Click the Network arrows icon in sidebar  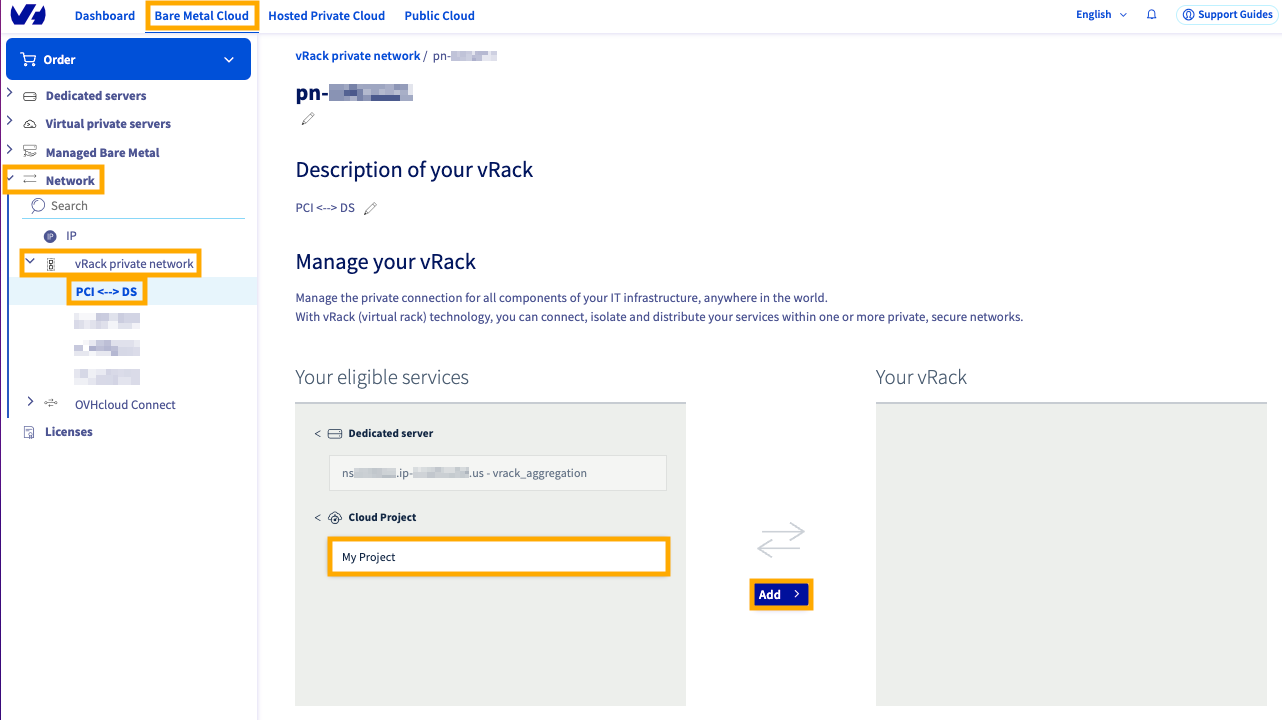pyautogui.click(x=29, y=180)
